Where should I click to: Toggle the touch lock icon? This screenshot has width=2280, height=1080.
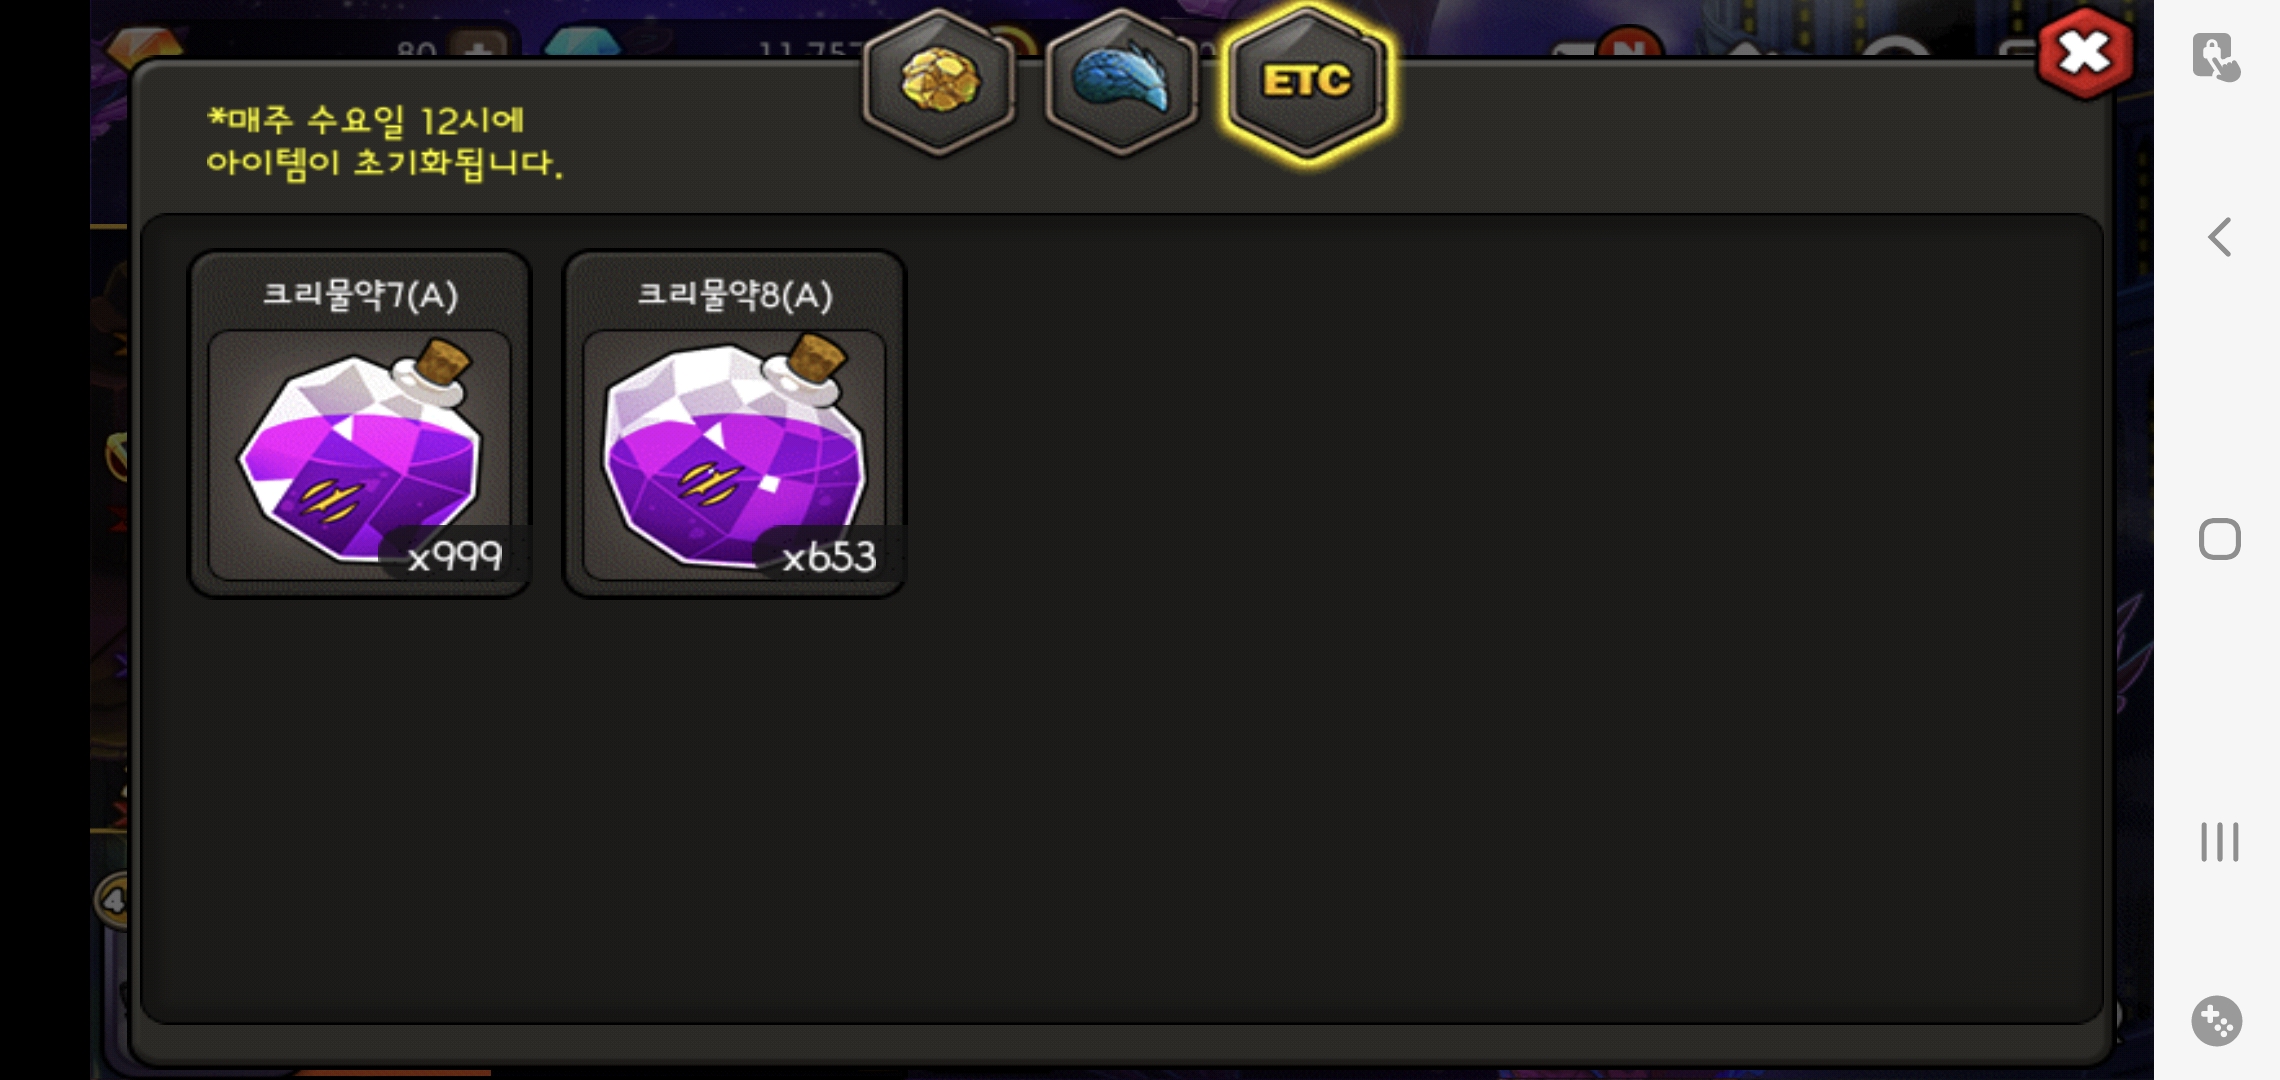coord(2216,56)
